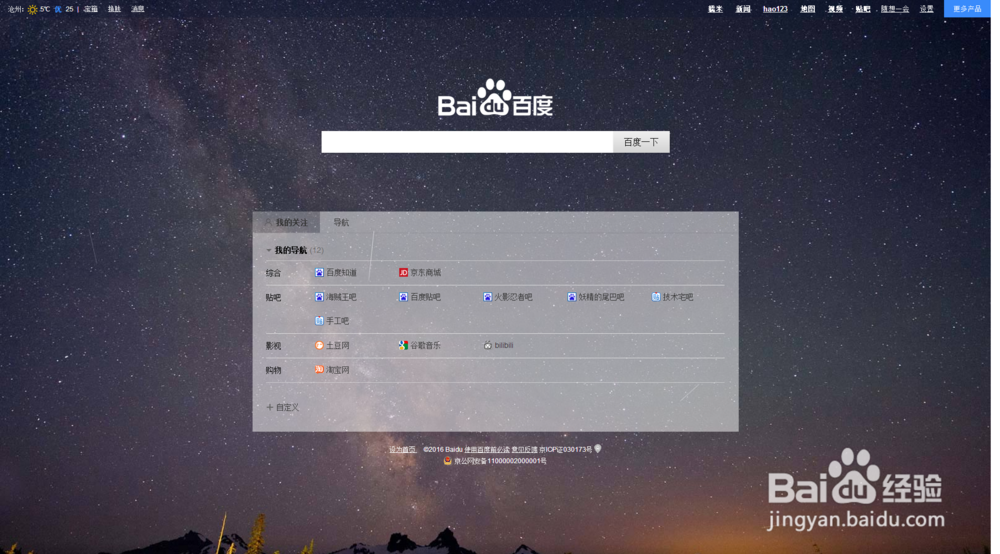The height and width of the screenshot is (554, 1000).
Task: Open the 京东商城 link text
Action: point(425,272)
